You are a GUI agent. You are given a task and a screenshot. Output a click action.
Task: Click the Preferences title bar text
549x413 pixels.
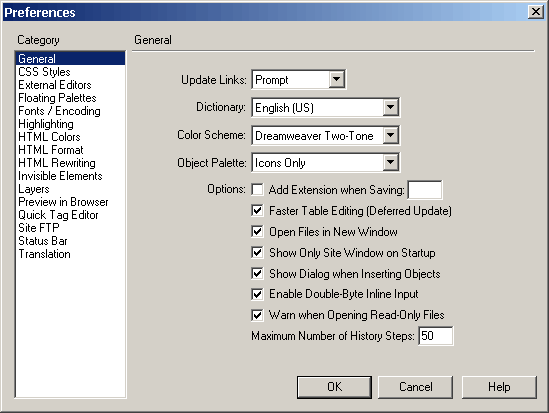pos(40,13)
